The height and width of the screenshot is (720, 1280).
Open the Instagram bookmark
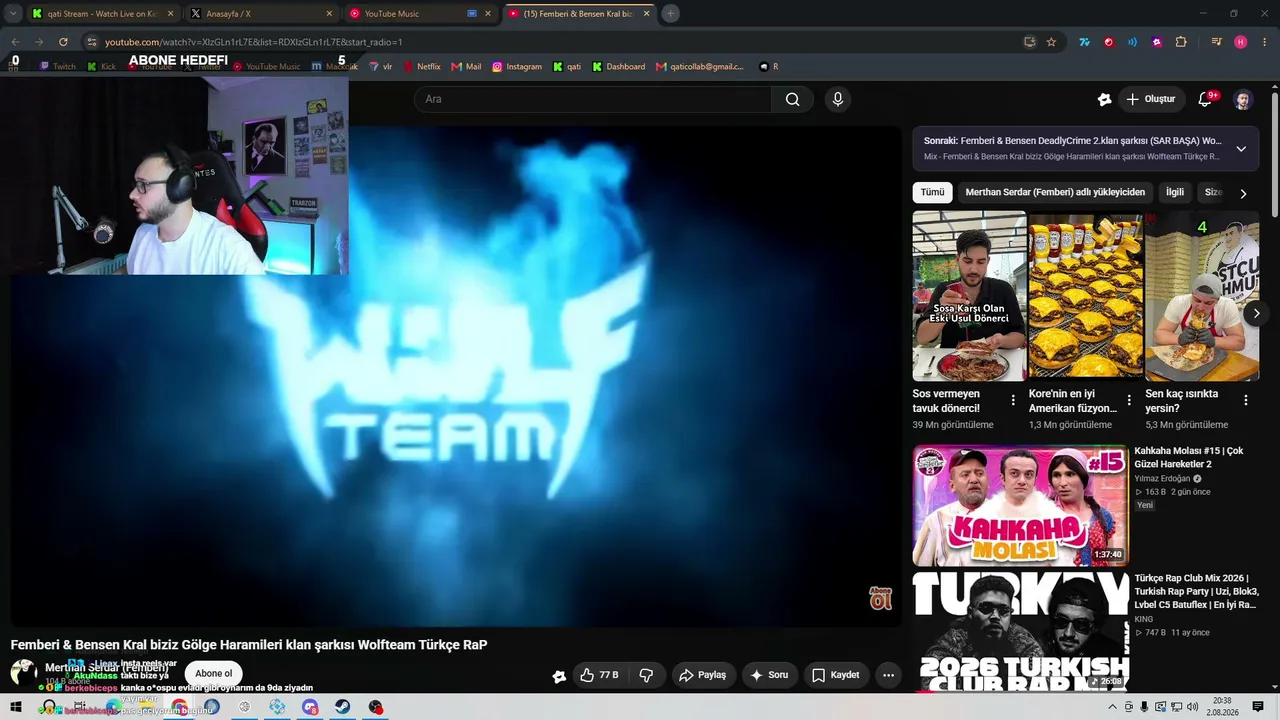(516, 67)
